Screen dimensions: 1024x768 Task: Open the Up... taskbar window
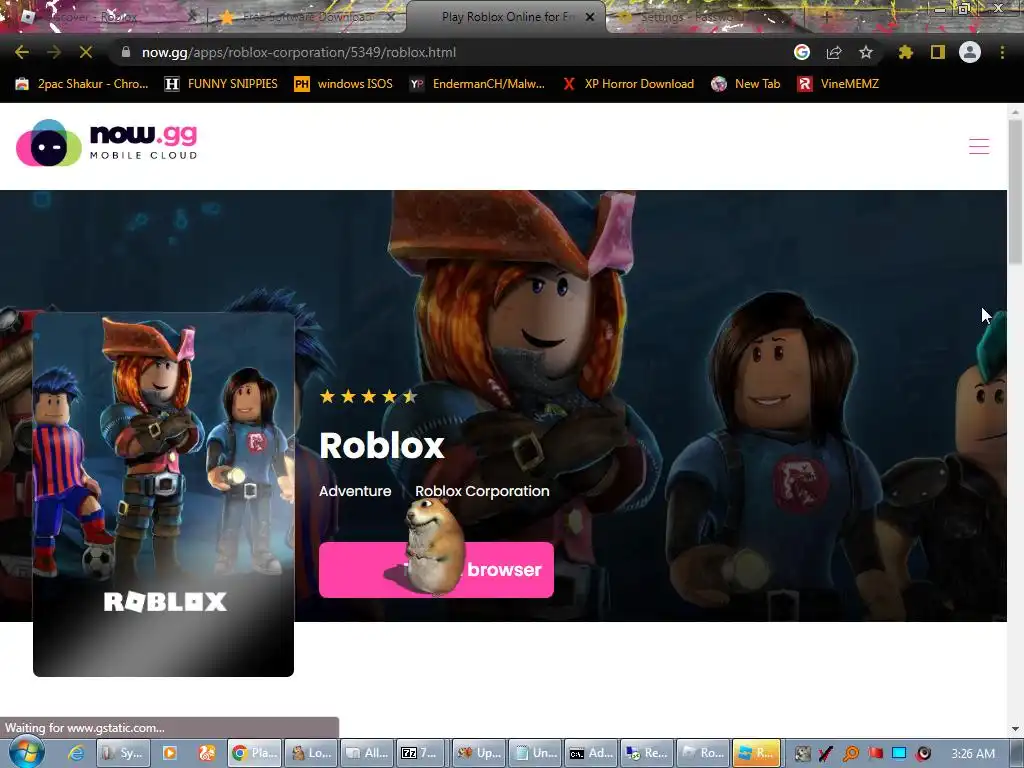[x=479, y=753]
